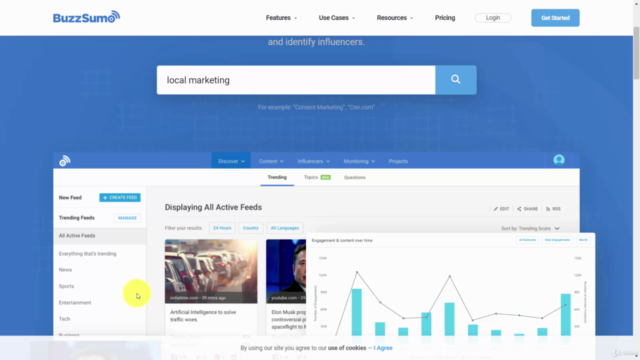Open the Projects menu item
Viewport: 640px width, 360px height.
tap(398, 161)
